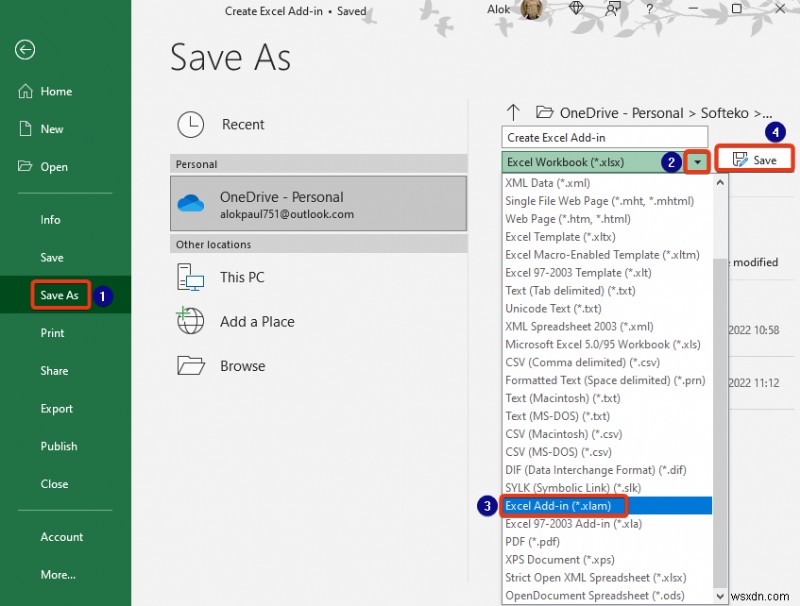Click the scrollbar up arrow in the format list
800x606 pixels.
[x=720, y=182]
